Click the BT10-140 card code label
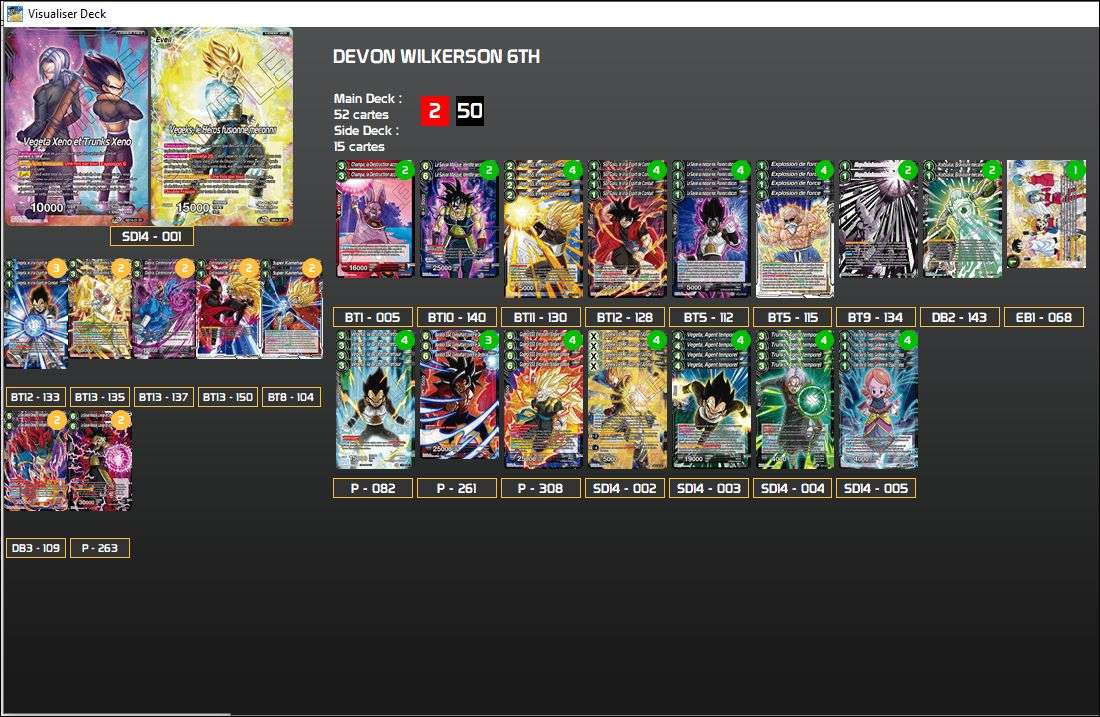1100x717 pixels. click(x=457, y=316)
